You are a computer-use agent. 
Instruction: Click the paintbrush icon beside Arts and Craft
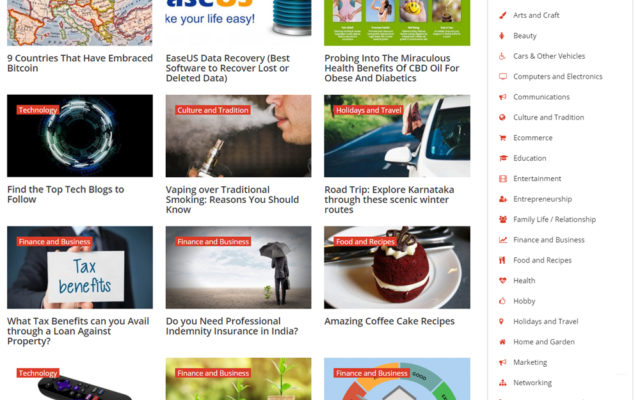pyautogui.click(x=502, y=16)
